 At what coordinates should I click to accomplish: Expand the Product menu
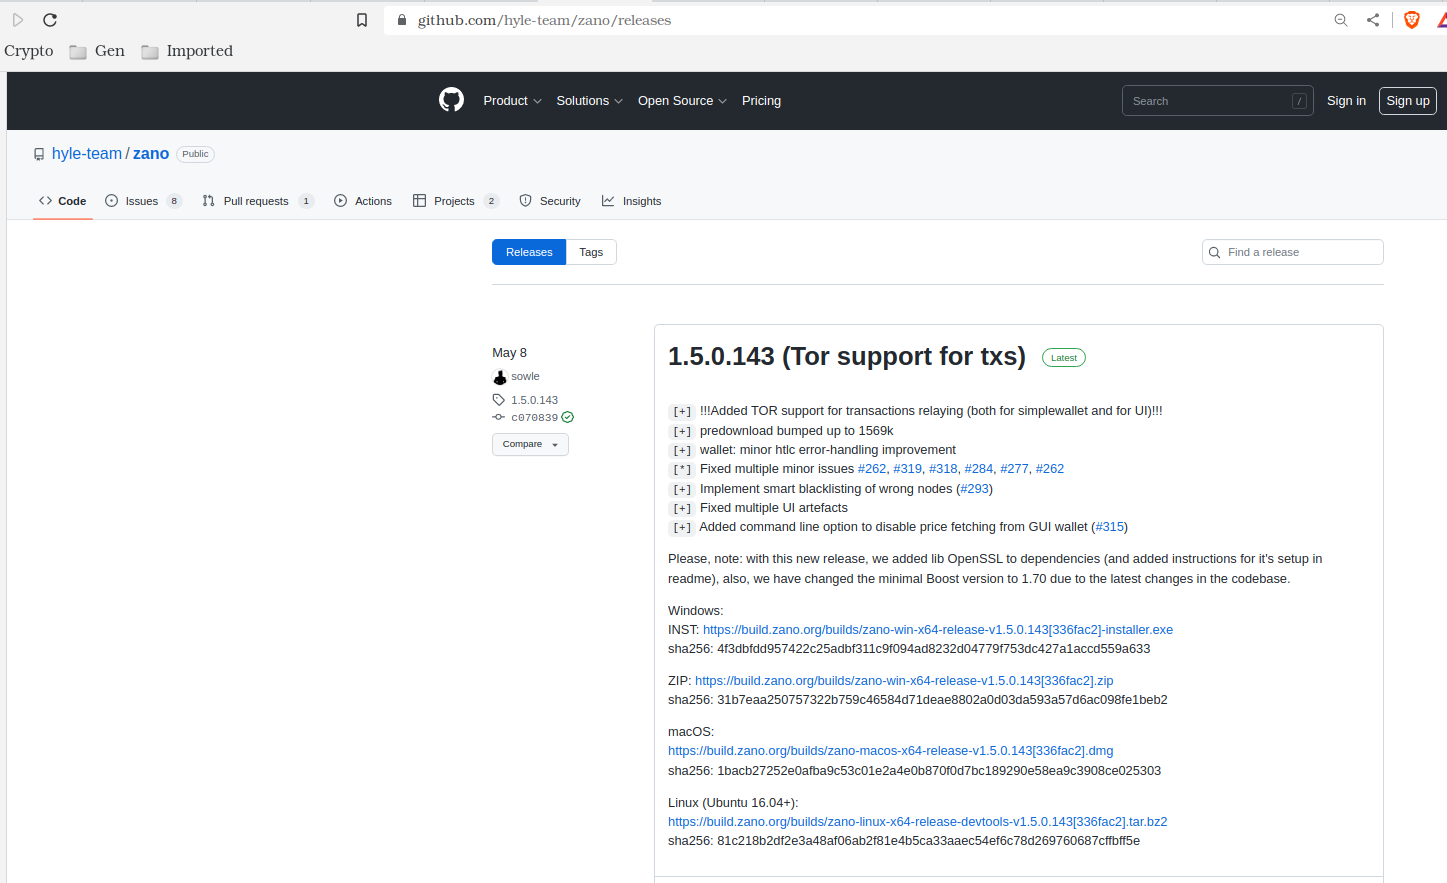(x=512, y=101)
